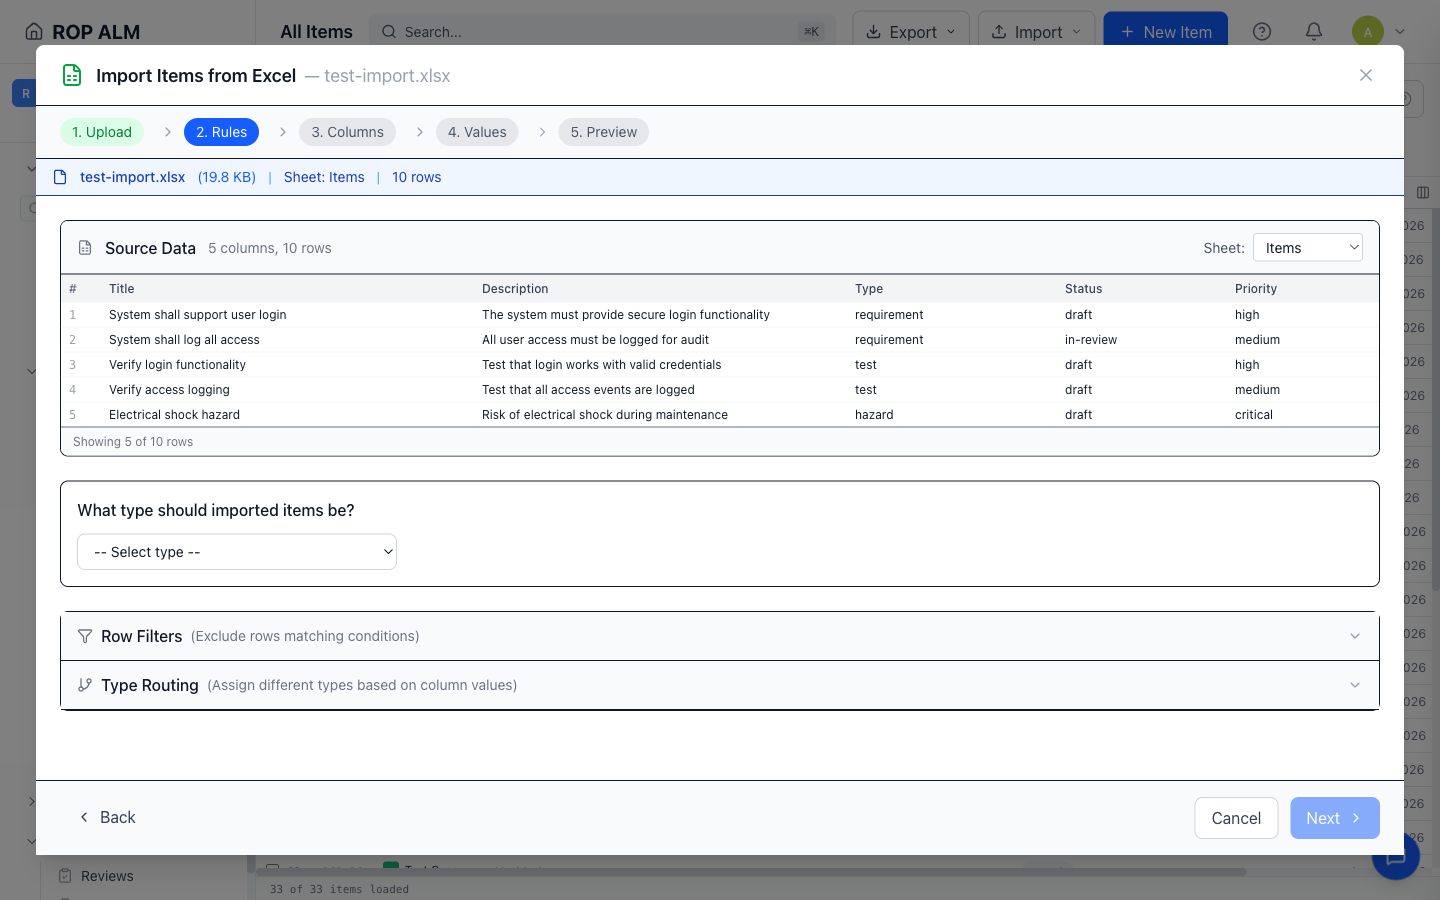
Task: Select the 2. Rules step
Action: pyautogui.click(x=221, y=132)
